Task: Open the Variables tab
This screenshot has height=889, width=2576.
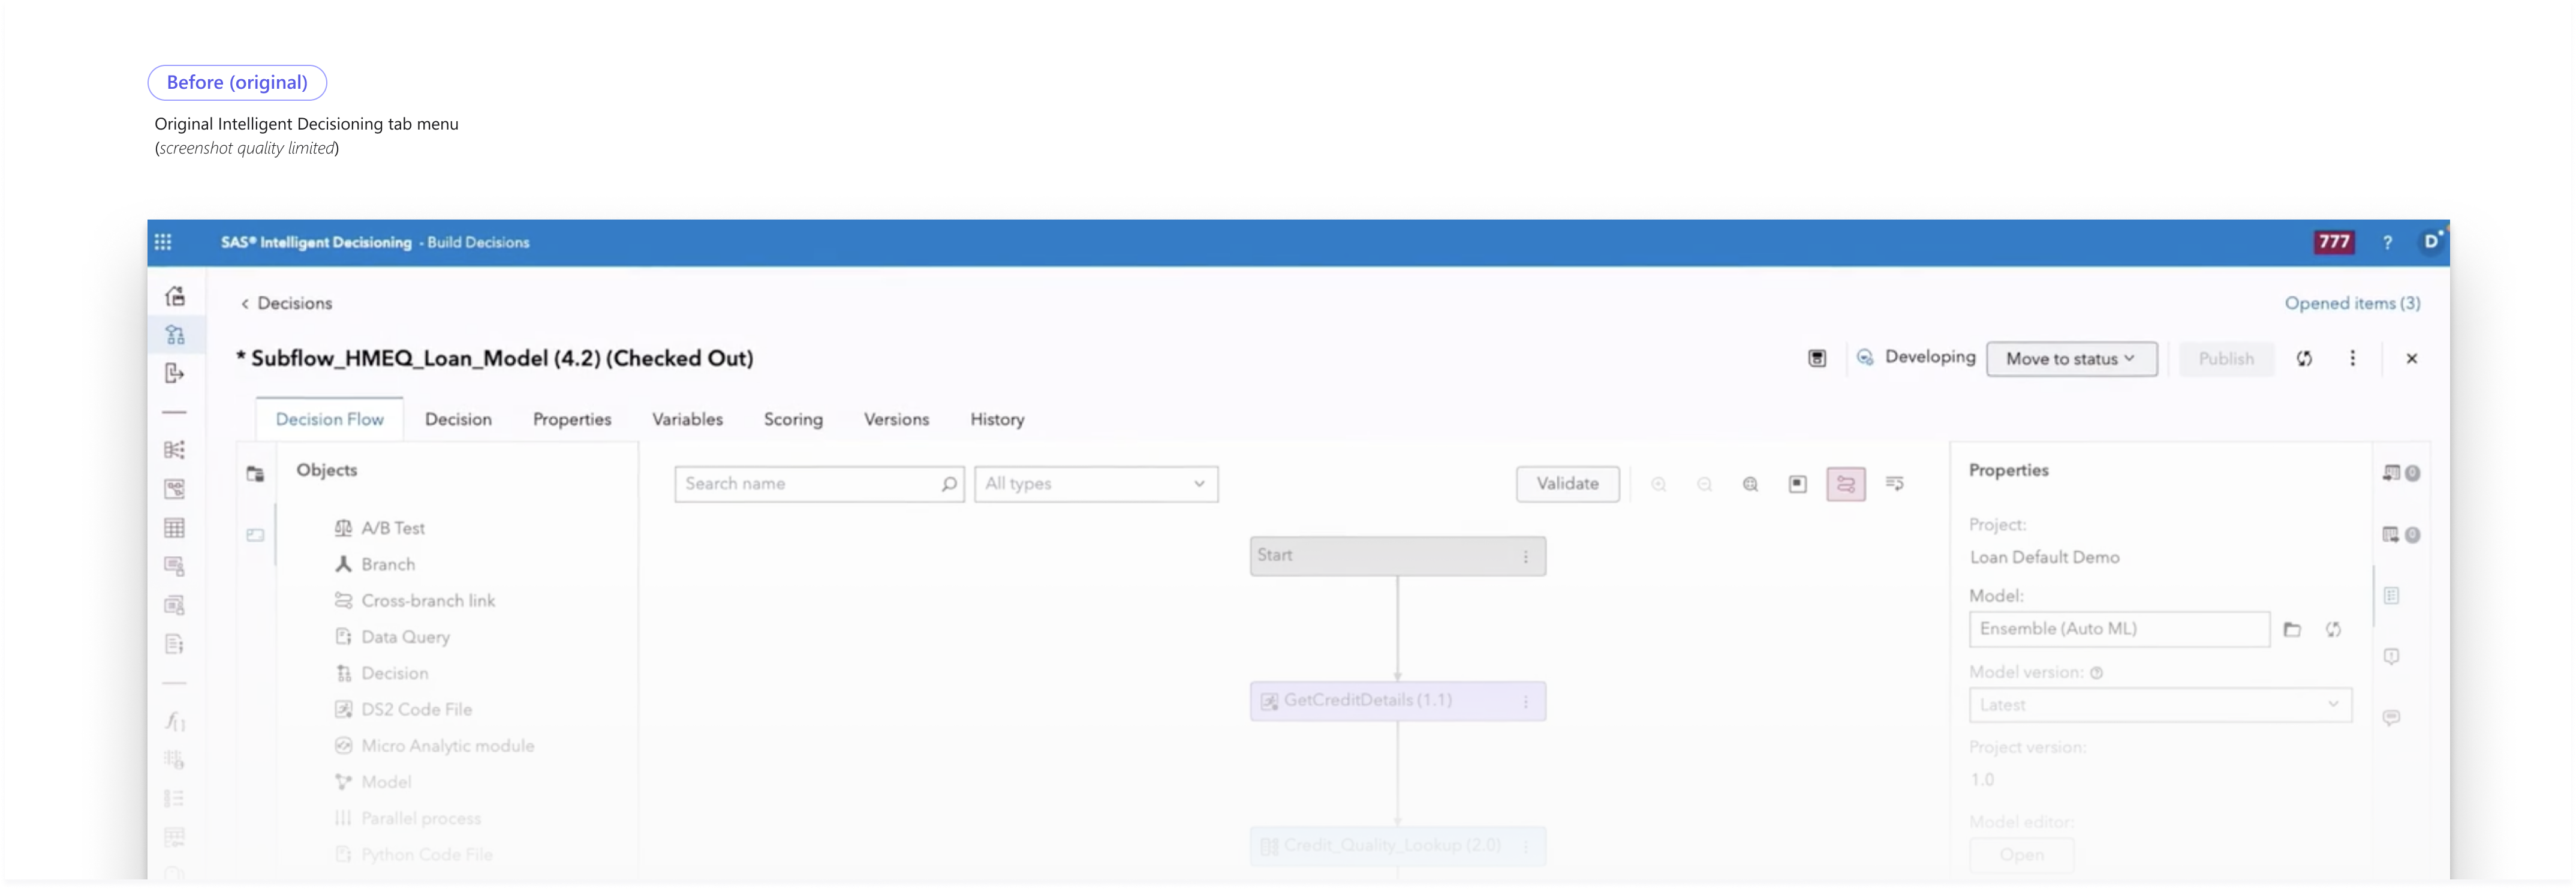Action: coord(687,419)
